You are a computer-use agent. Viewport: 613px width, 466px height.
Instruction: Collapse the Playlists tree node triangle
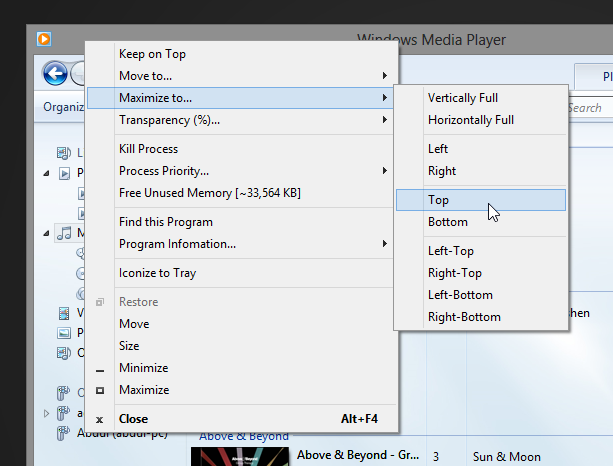[x=47, y=173]
